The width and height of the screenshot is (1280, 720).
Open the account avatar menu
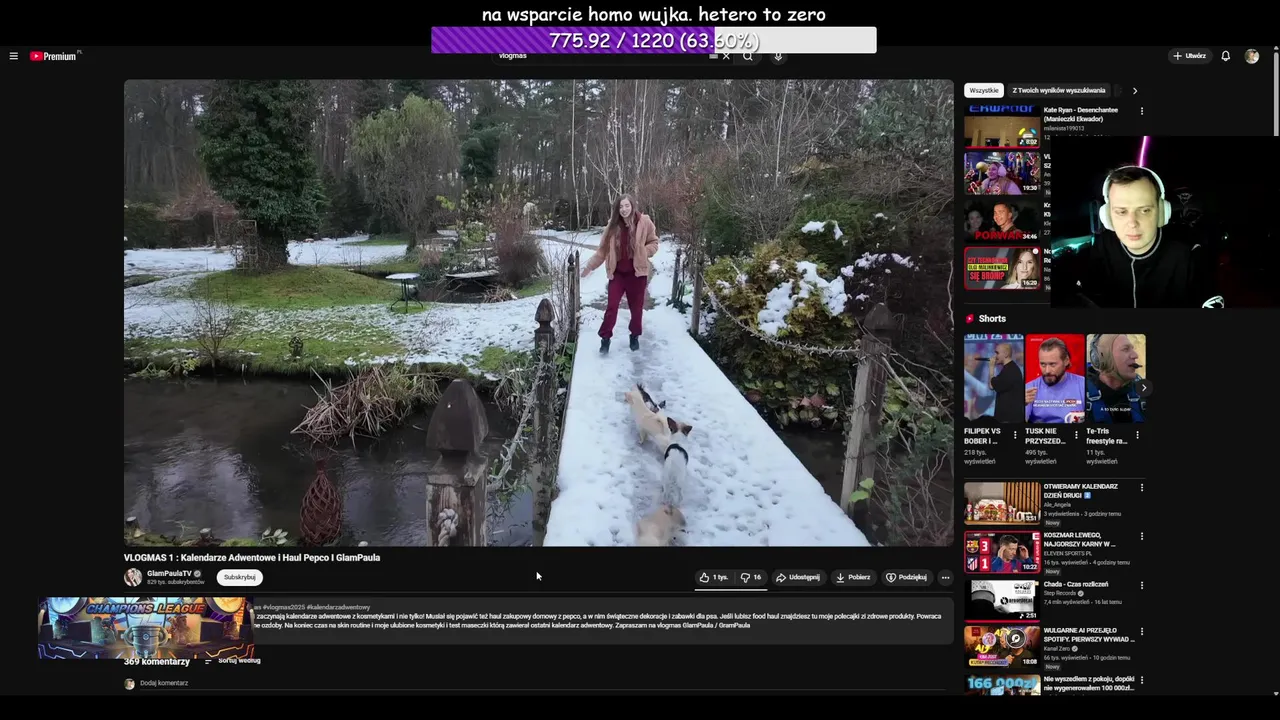[x=1252, y=56]
